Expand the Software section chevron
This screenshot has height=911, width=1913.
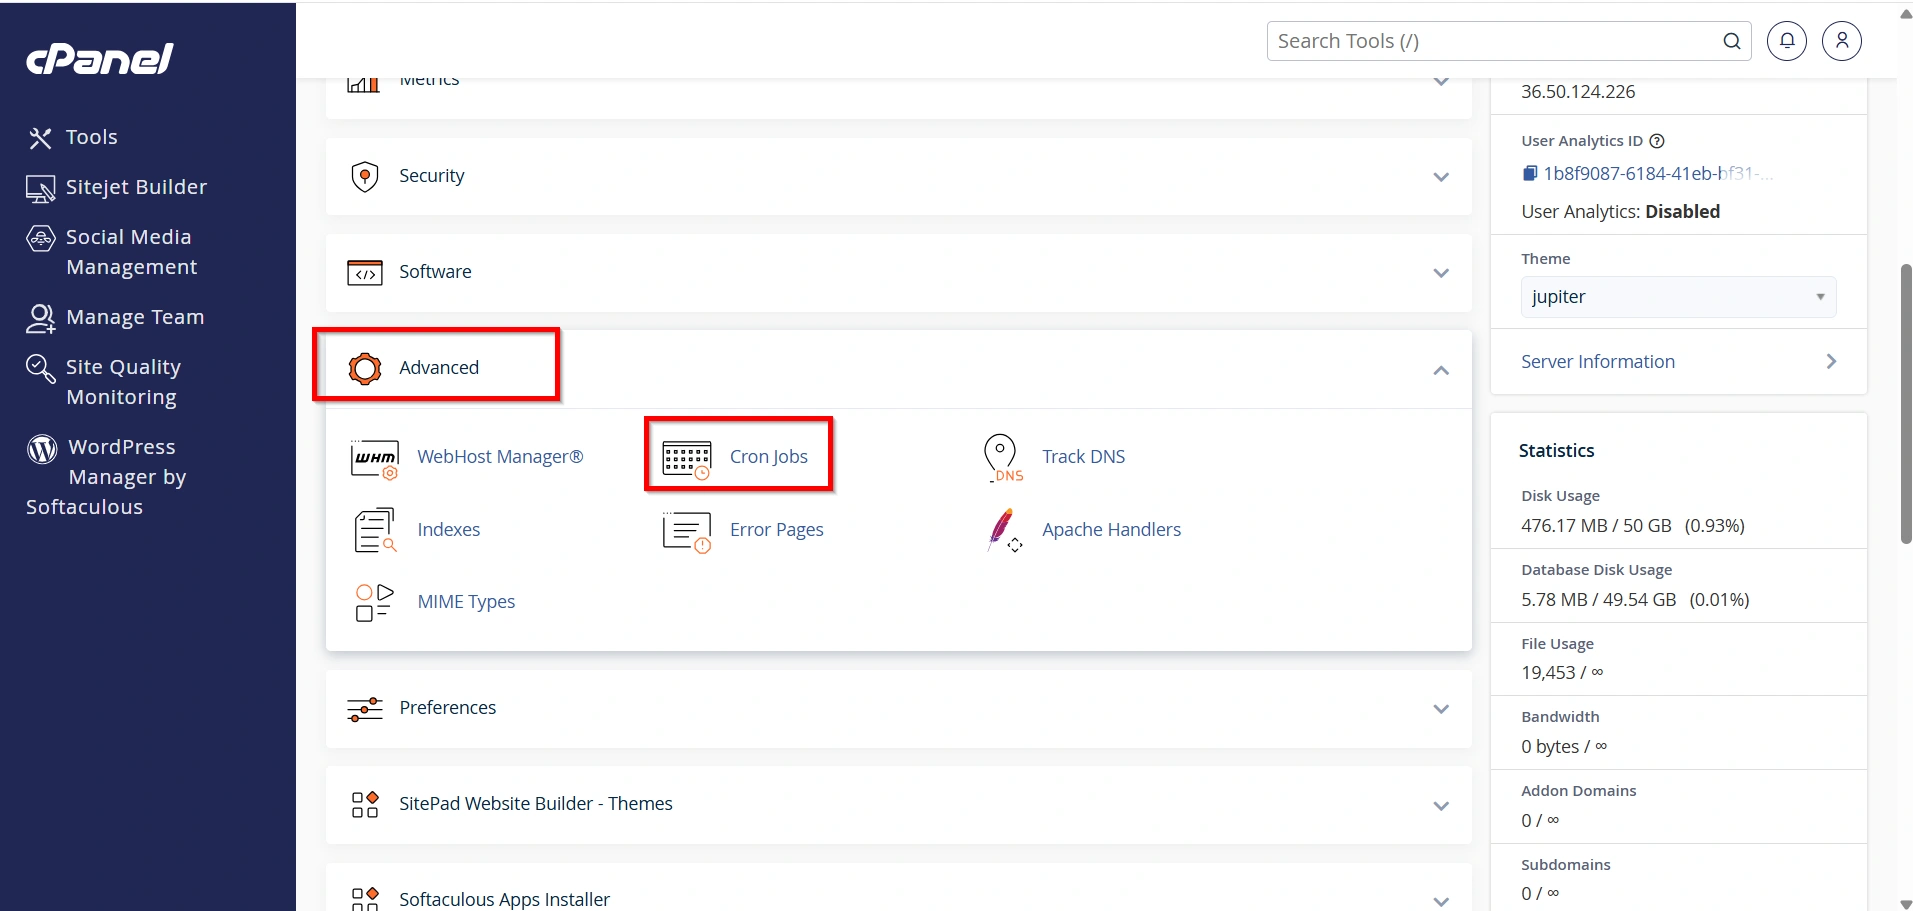(x=1441, y=273)
